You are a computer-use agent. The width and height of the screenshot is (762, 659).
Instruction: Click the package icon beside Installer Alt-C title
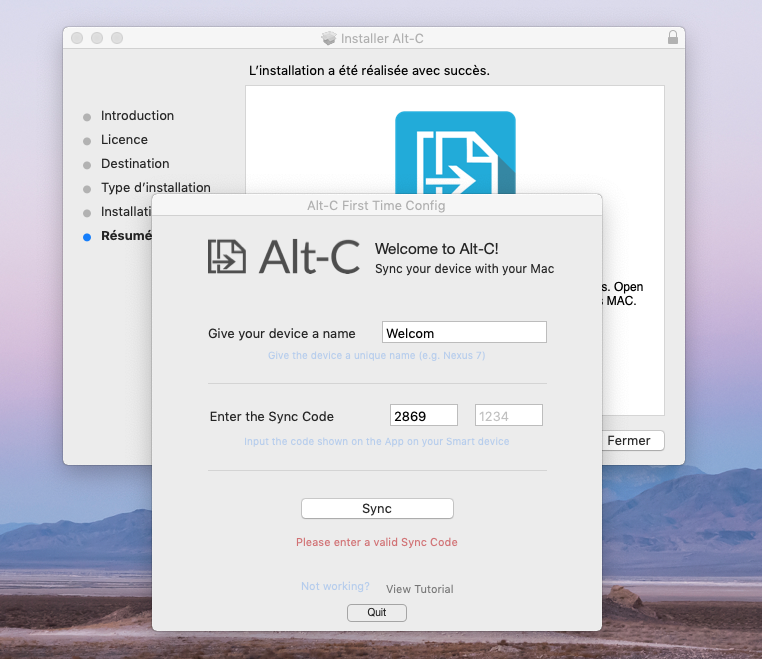(329, 38)
